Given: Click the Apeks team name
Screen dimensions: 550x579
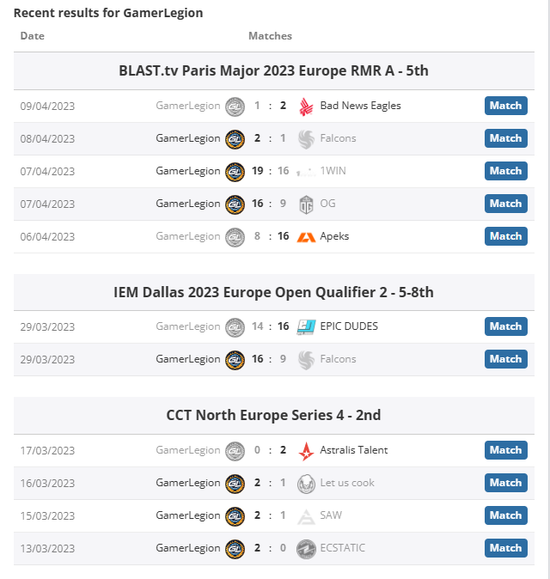Looking at the screenshot, I should (x=334, y=236).
